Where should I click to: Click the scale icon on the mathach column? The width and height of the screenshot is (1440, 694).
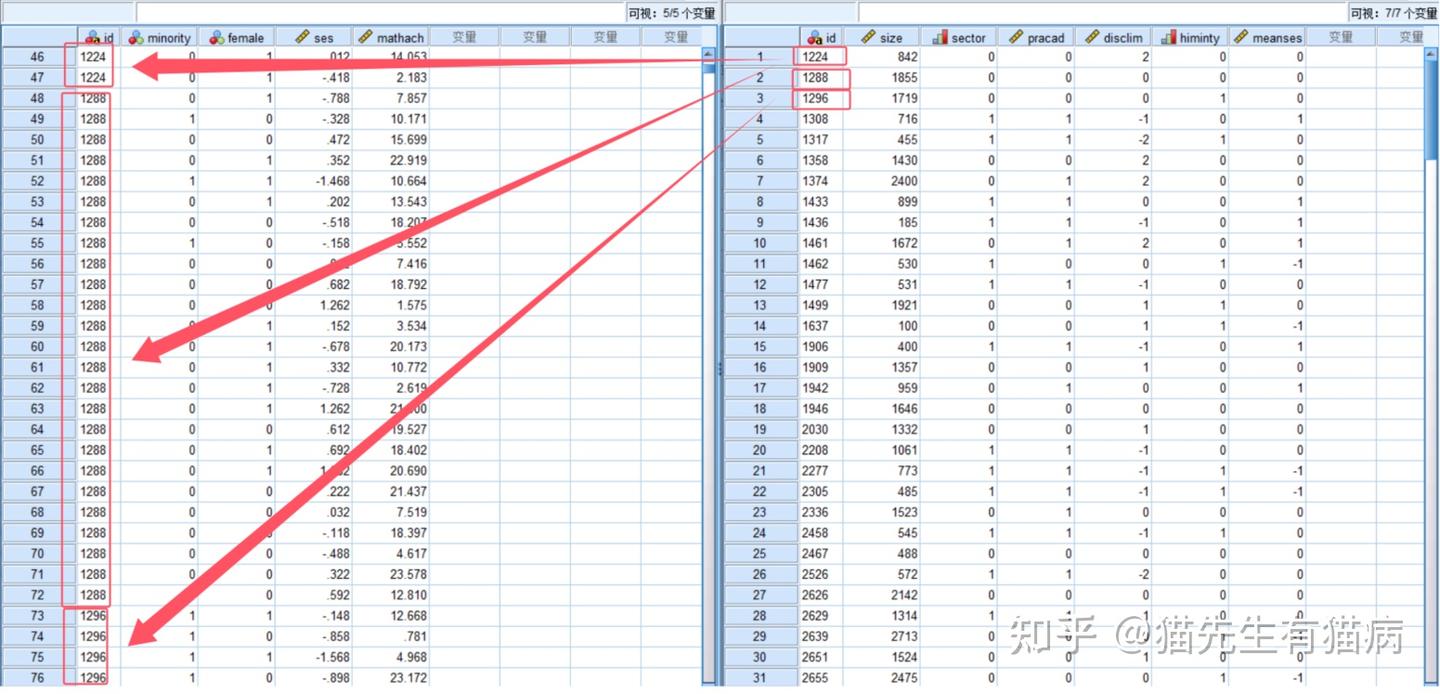point(364,37)
